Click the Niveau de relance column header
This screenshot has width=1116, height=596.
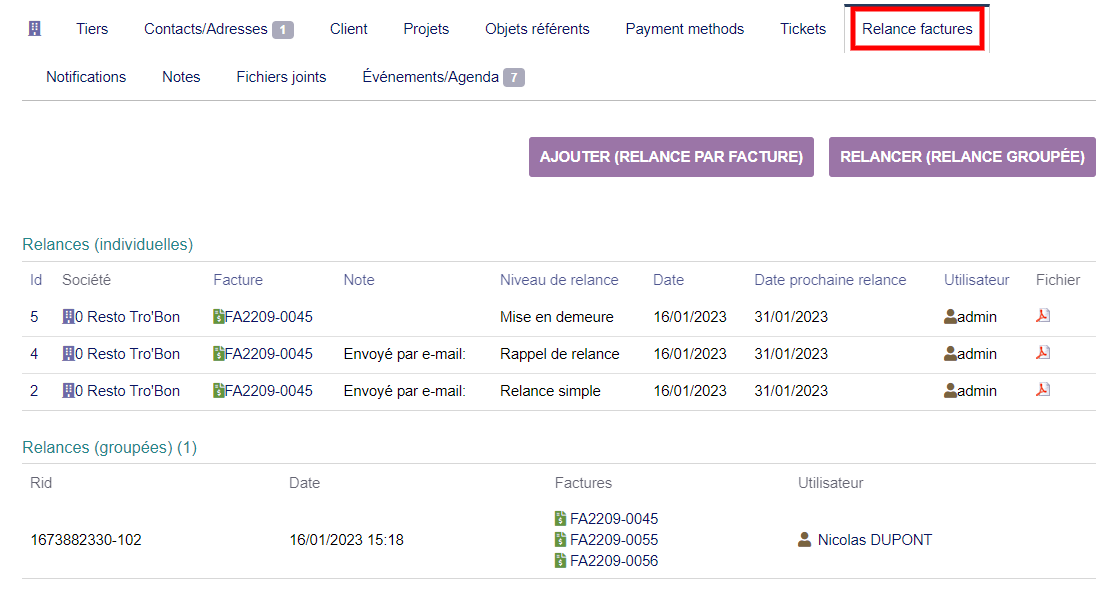tap(559, 280)
